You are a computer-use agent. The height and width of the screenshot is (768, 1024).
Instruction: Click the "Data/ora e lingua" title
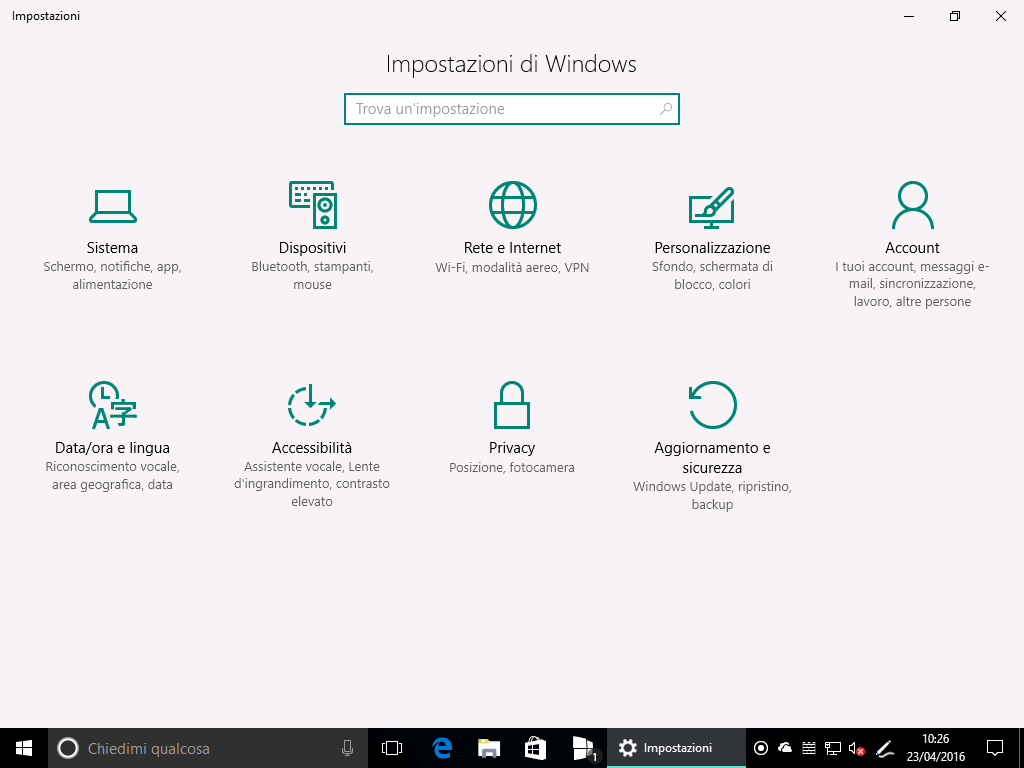point(112,447)
